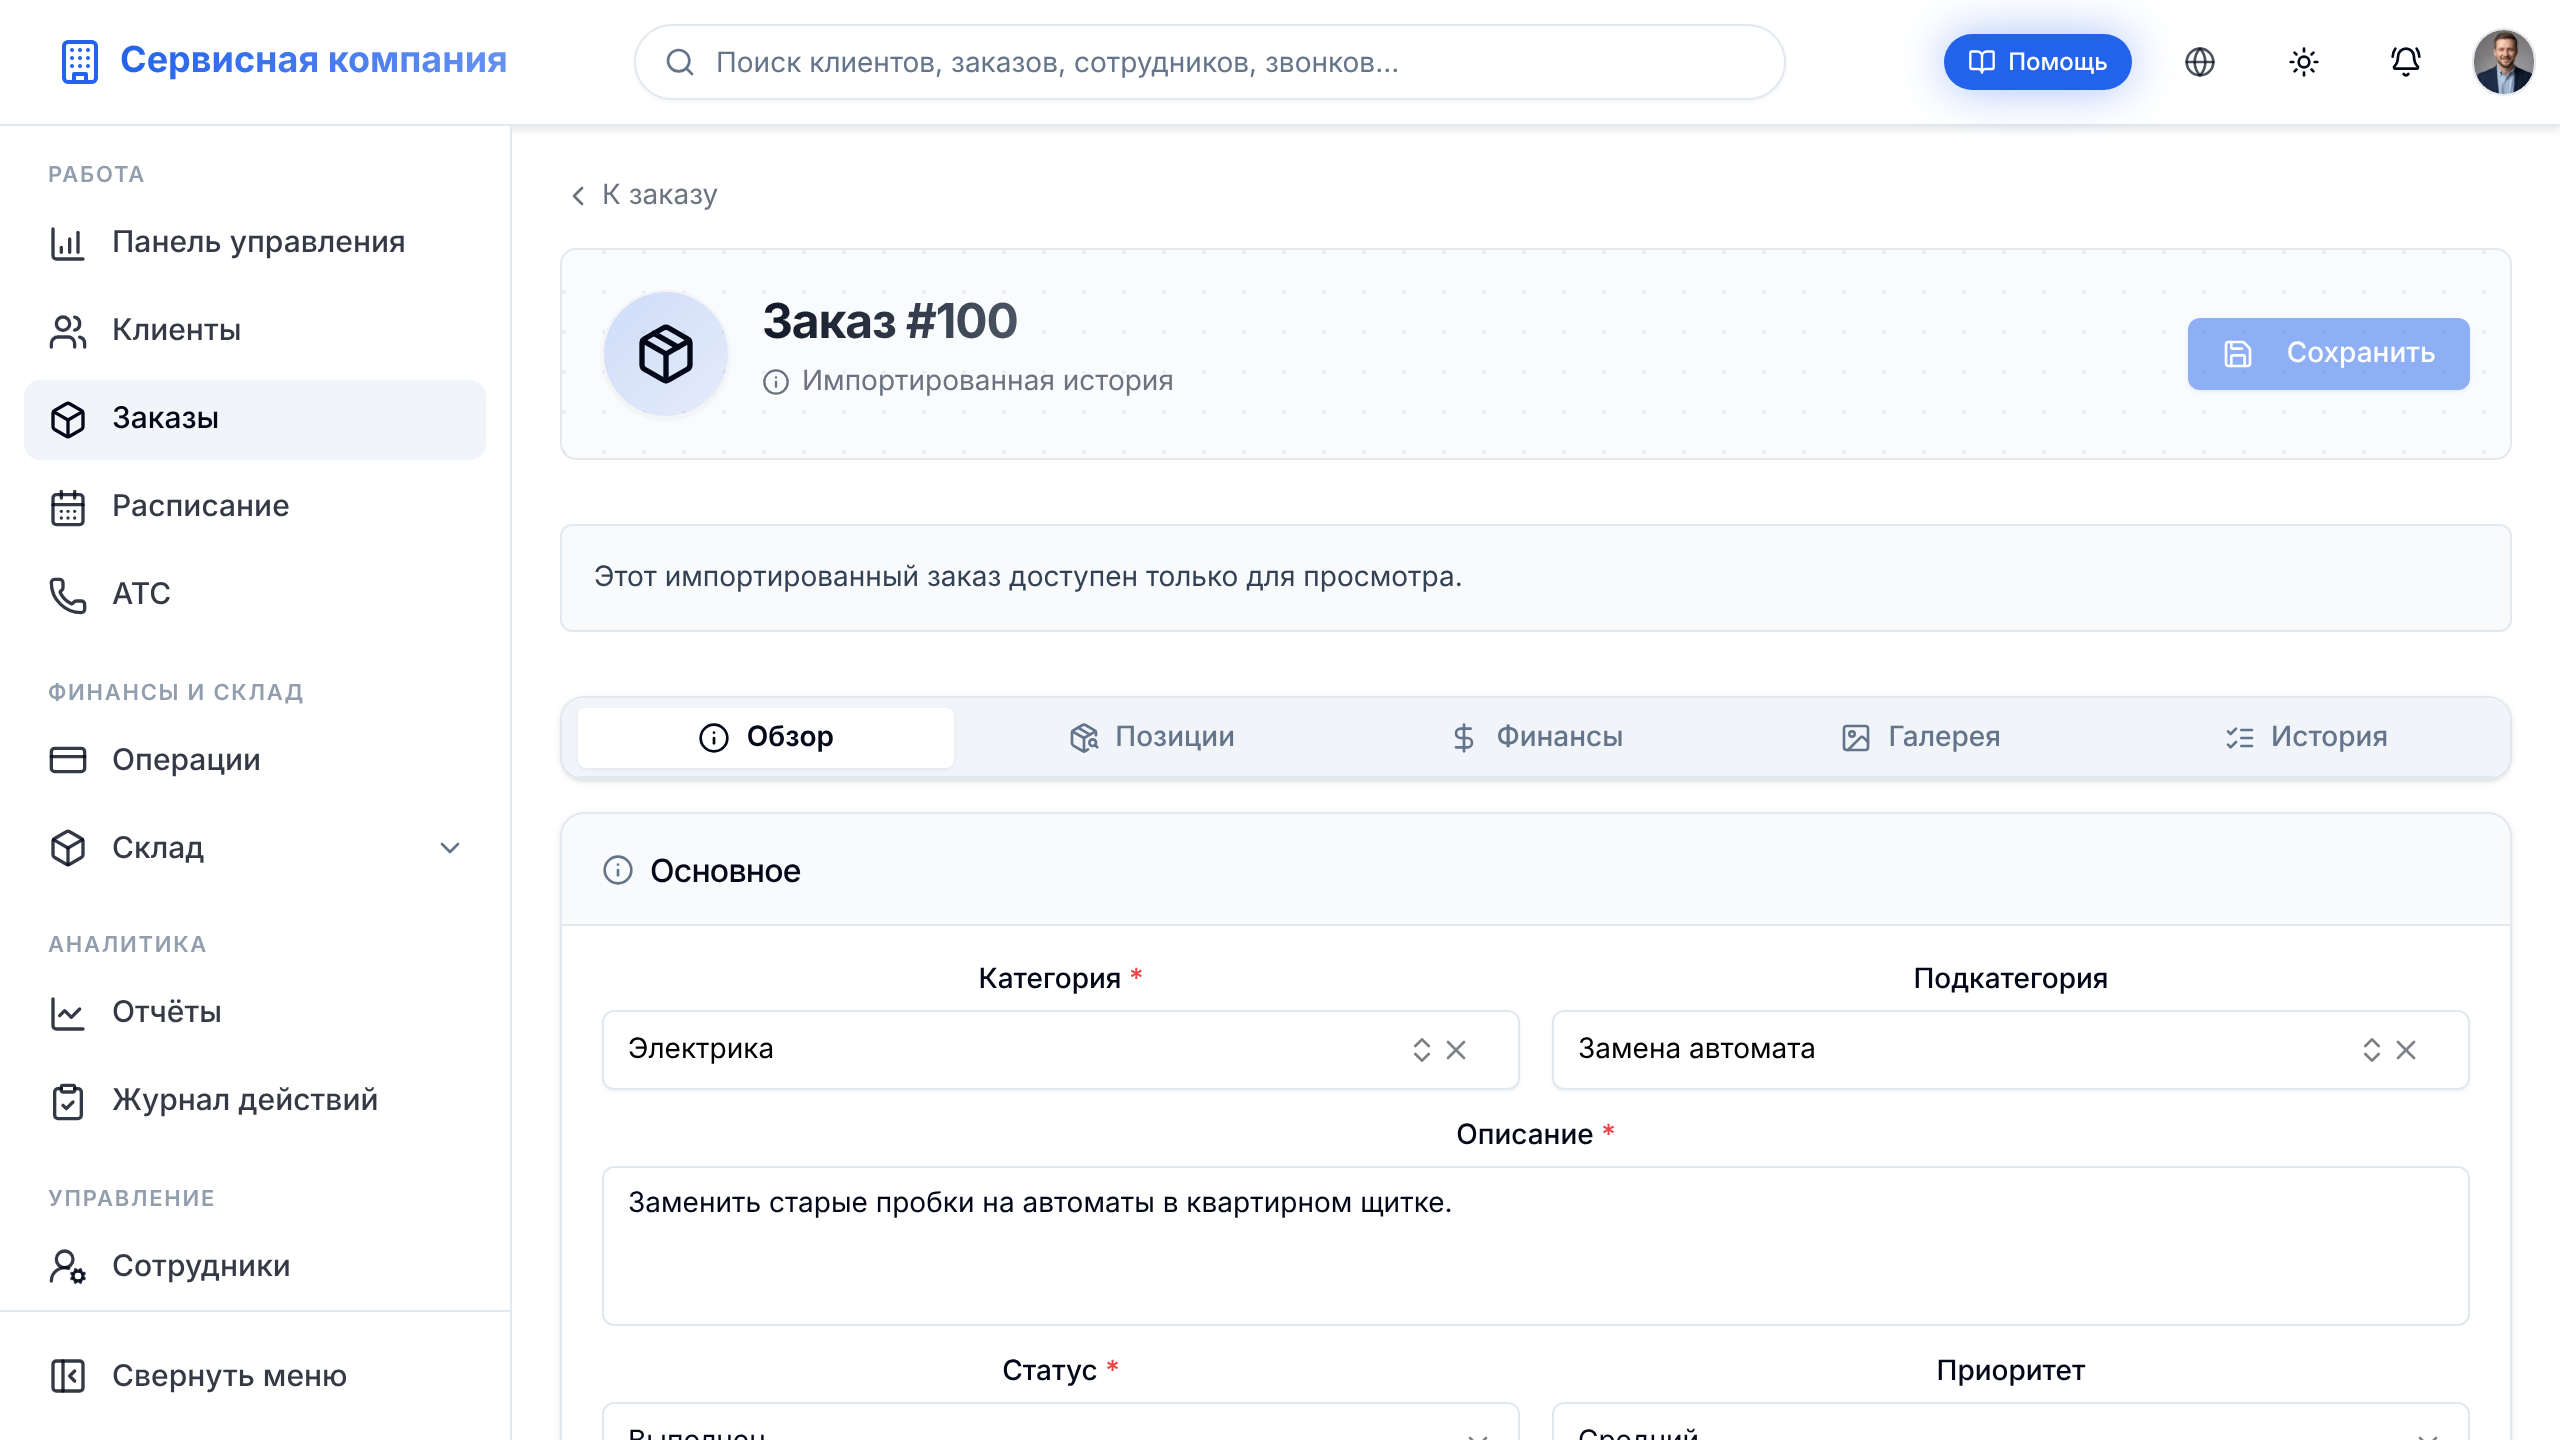The height and width of the screenshot is (1440, 2560).
Task: Switch to the История tab
Action: coord(2306,738)
